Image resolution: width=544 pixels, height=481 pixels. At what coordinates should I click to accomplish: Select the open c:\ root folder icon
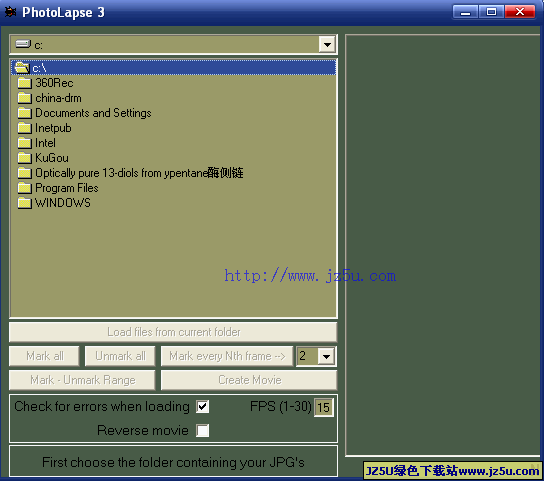point(22,67)
